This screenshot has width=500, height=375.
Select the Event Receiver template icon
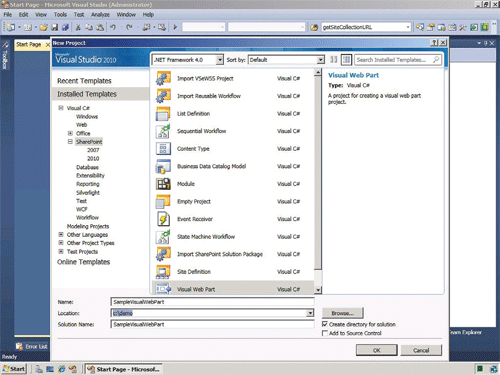(x=163, y=219)
